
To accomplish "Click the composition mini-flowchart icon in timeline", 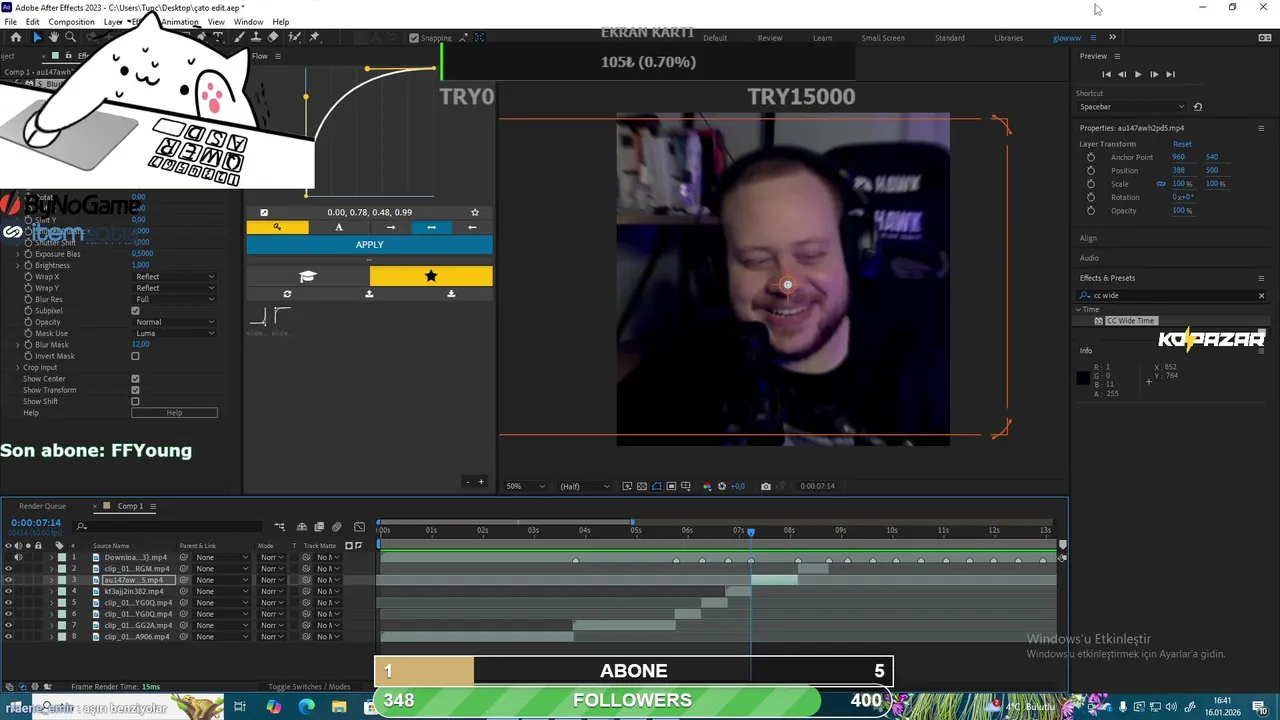I will coord(281,527).
